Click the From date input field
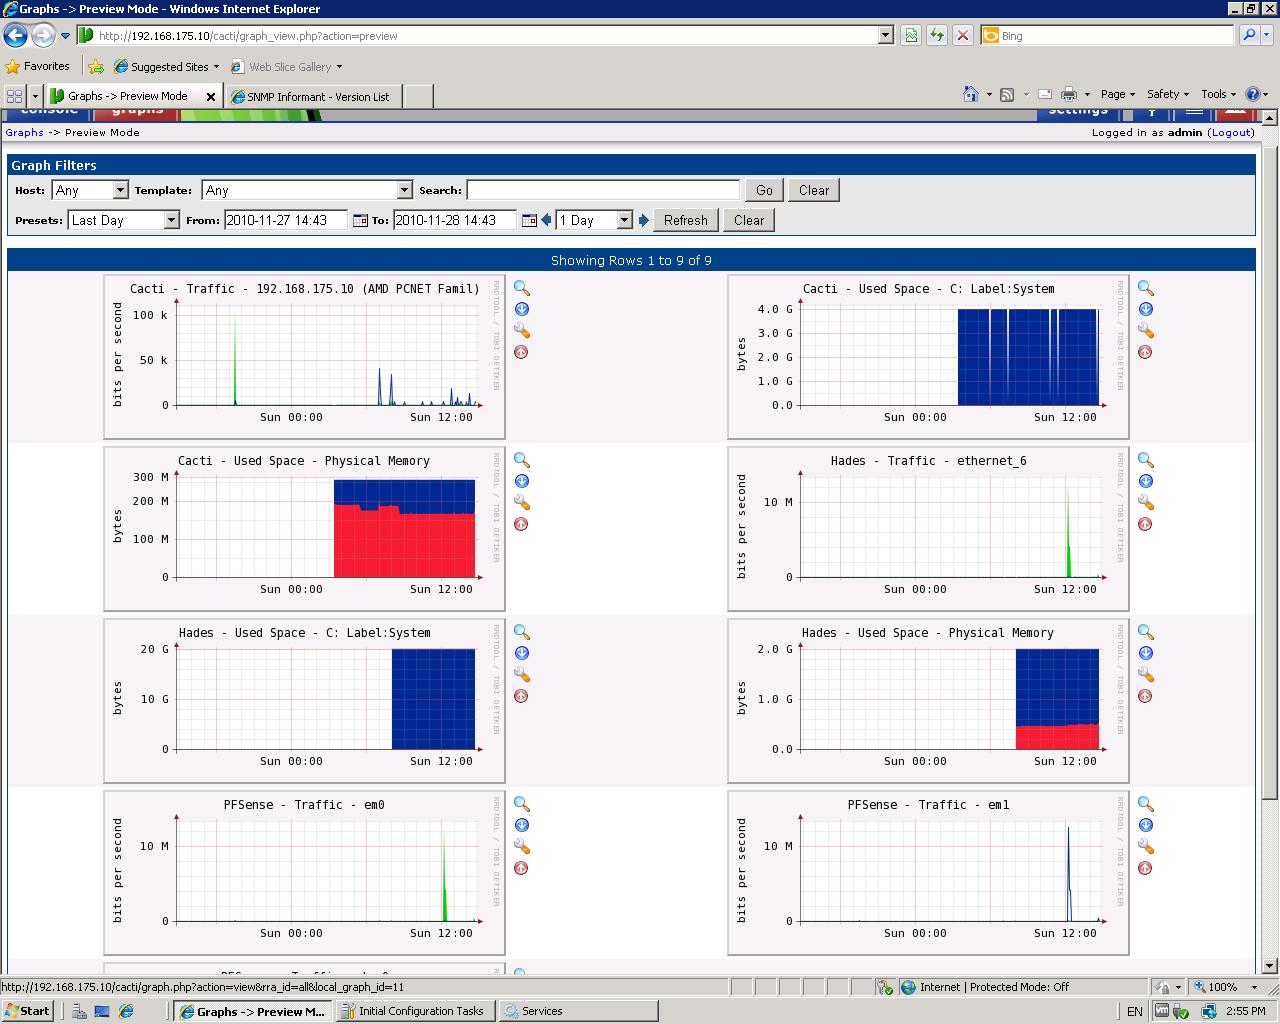The width and height of the screenshot is (1280, 1024). [x=285, y=220]
